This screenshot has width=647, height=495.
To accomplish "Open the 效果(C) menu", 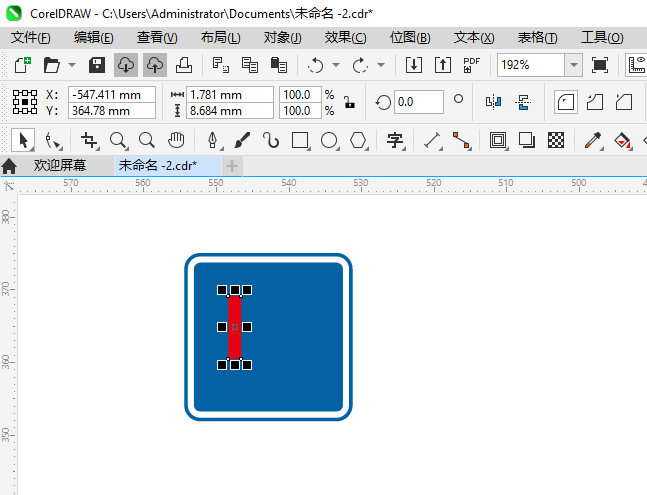I will (345, 38).
